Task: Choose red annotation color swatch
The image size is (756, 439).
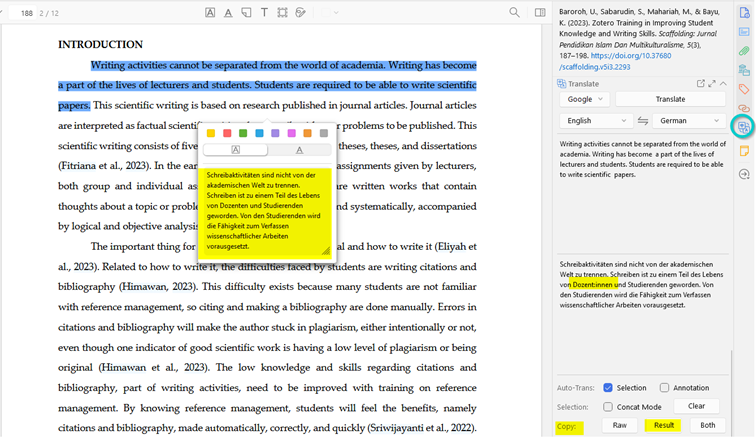Action: (227, 133)
